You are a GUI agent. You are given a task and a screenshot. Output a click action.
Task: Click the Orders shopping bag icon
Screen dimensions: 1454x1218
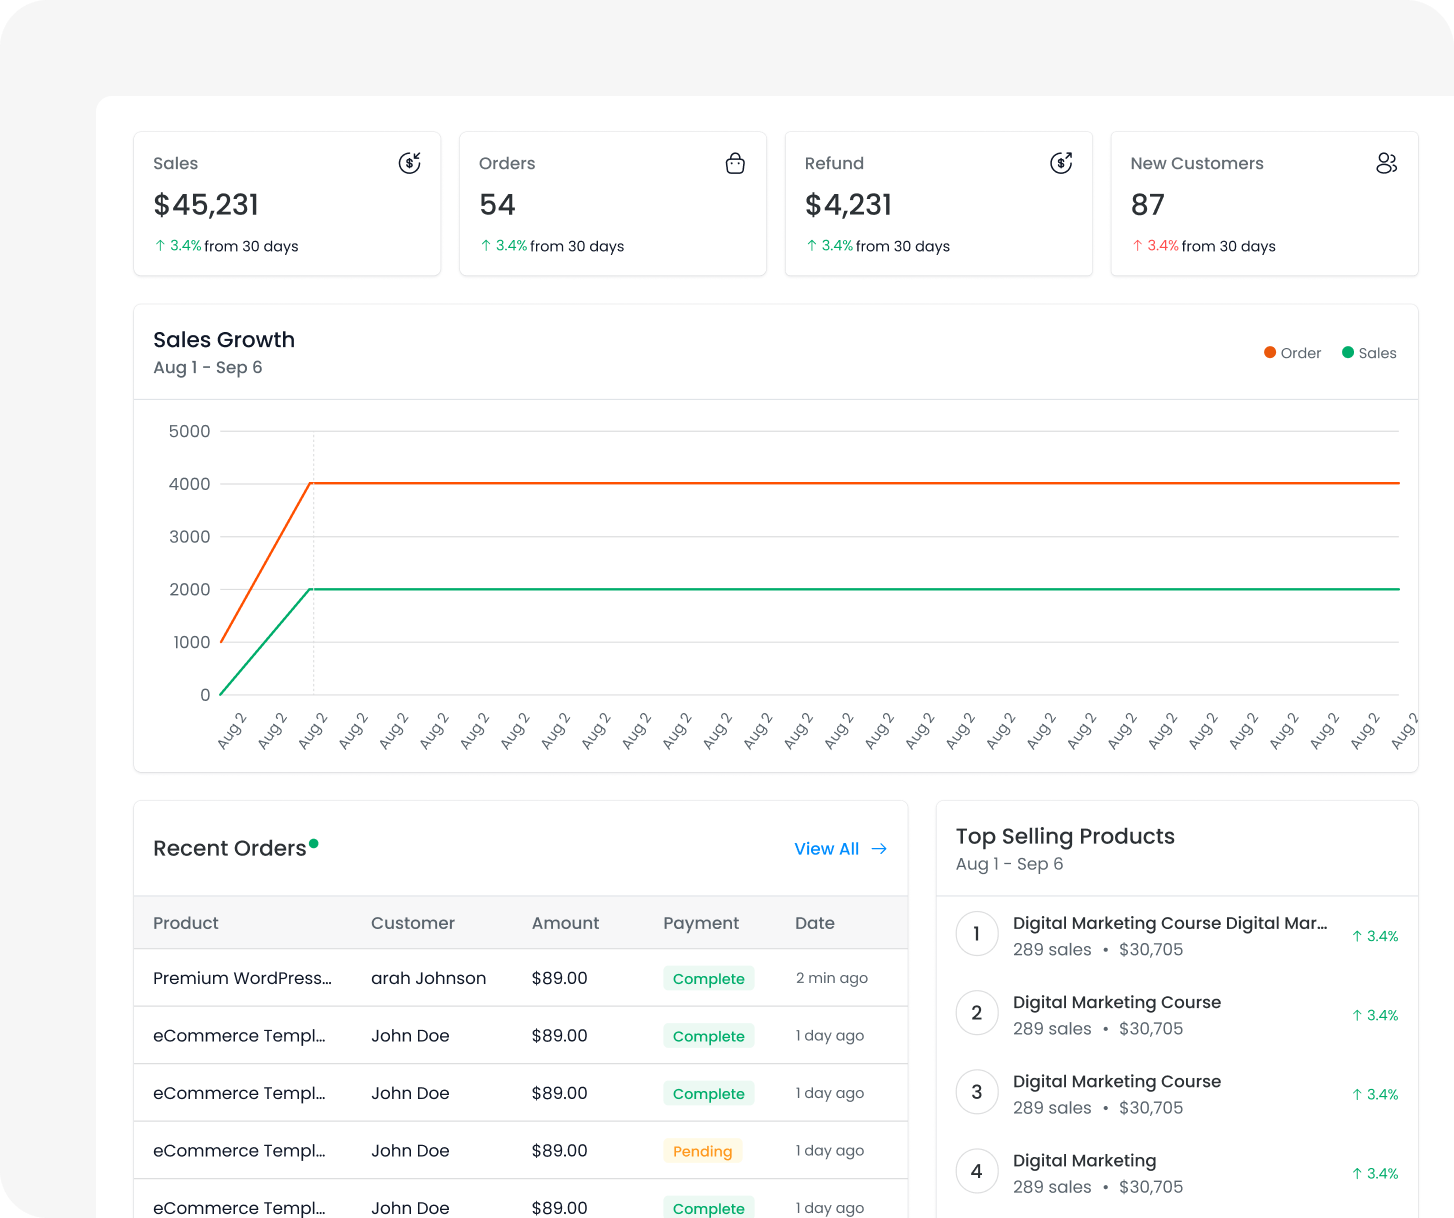pos(735,163)
